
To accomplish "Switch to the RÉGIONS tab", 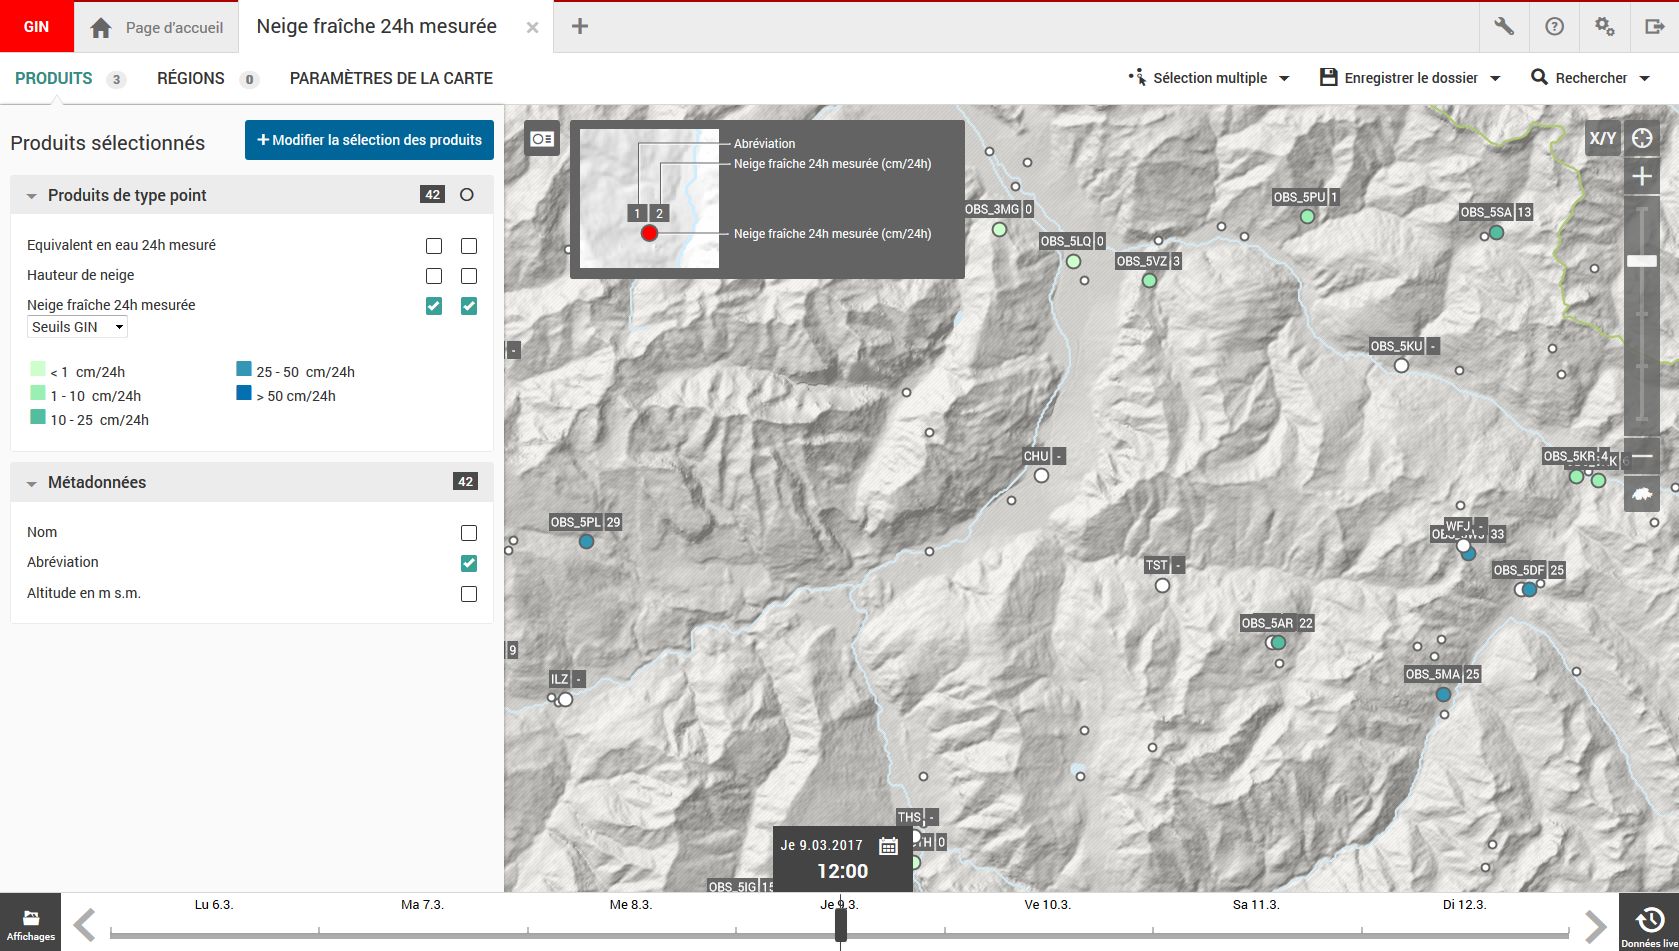I will (191, 78).
